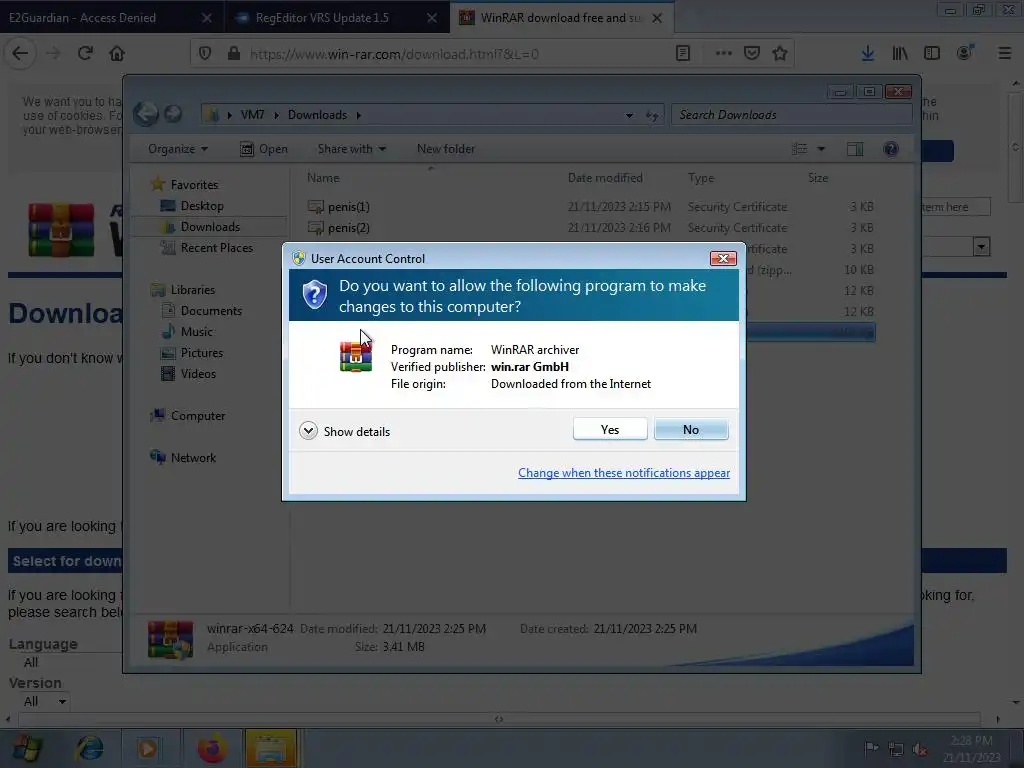The image size is (1024, 768).
Task: Bookmark this page with star icon
Action: pyautogui.click(x=780, y=54)
